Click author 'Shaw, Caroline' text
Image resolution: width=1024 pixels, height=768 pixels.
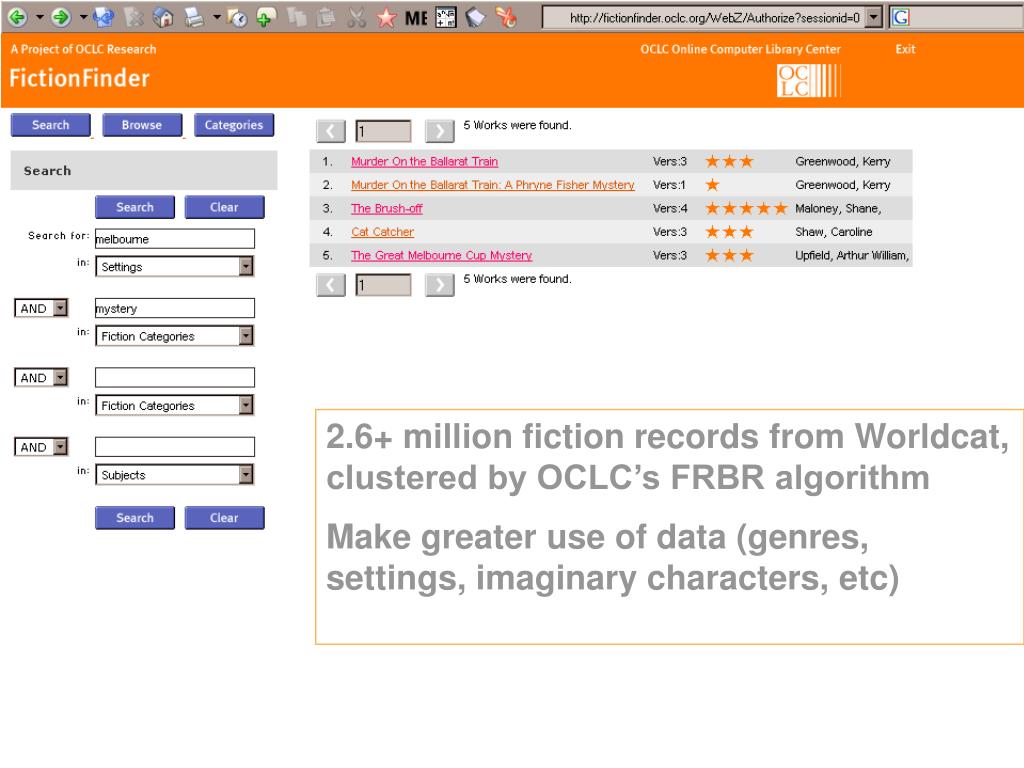(833, 232)
